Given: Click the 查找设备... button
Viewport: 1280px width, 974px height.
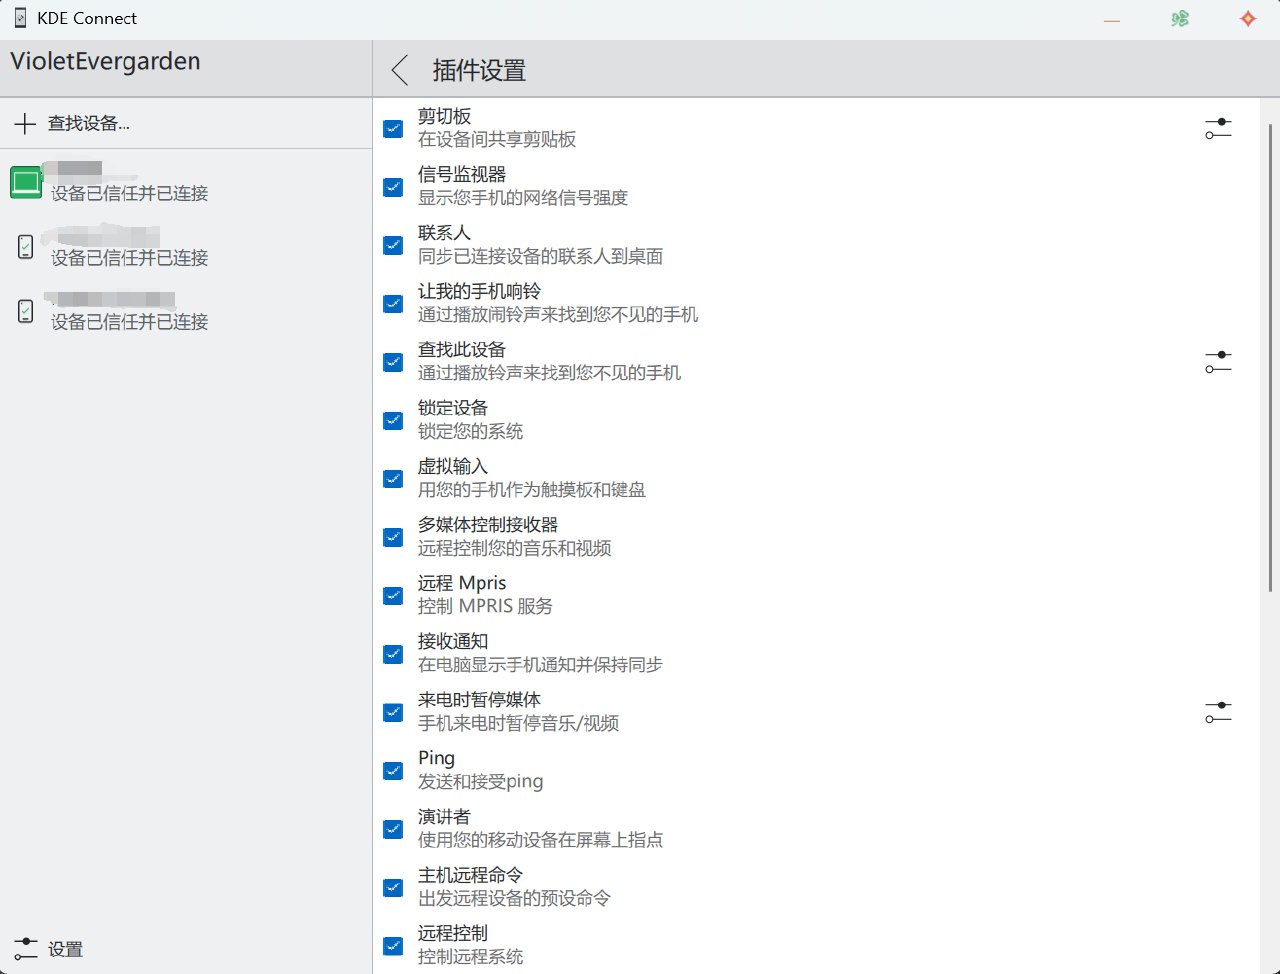Looking at the screenshot, I should 88,124.
